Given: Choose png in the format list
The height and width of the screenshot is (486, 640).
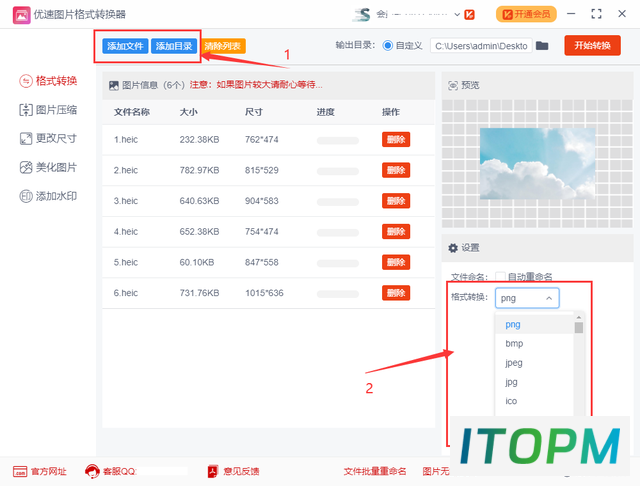Looking at the screenshot, I should [x=534, y=324].
